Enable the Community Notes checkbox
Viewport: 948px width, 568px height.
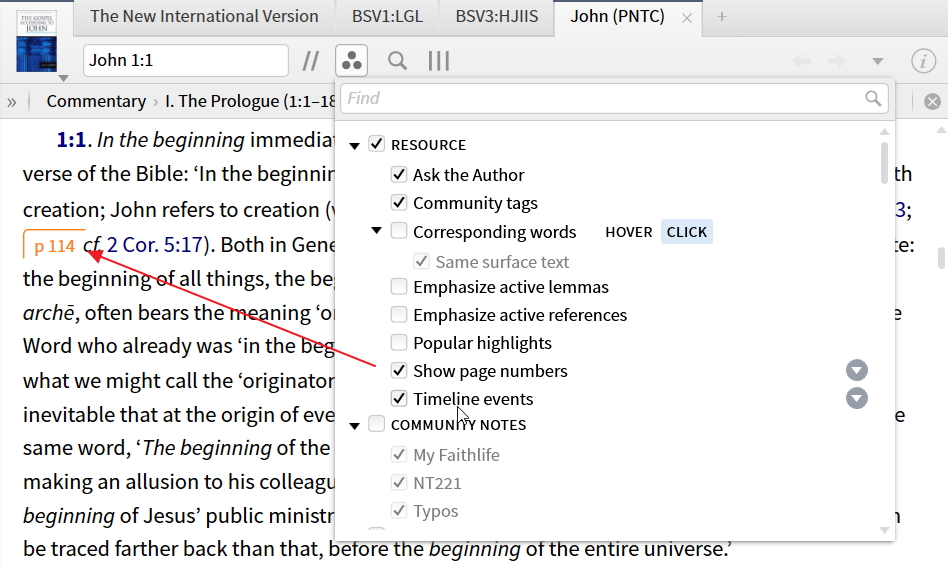[377, 424]
